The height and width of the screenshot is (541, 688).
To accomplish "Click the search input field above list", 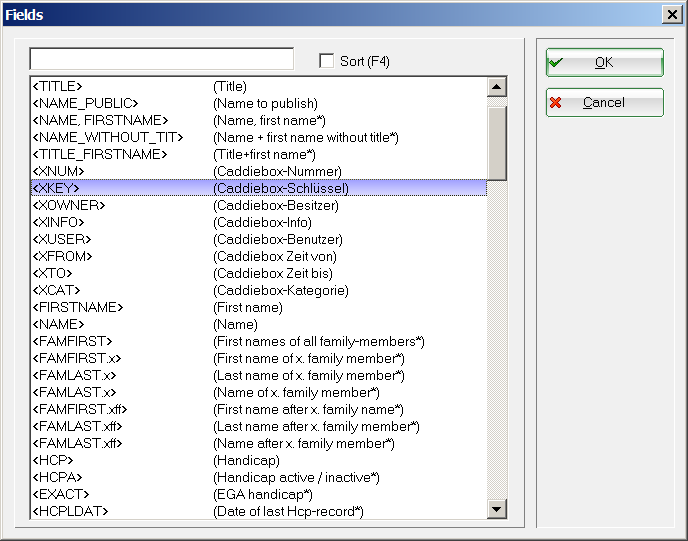I will click(161, 59).
